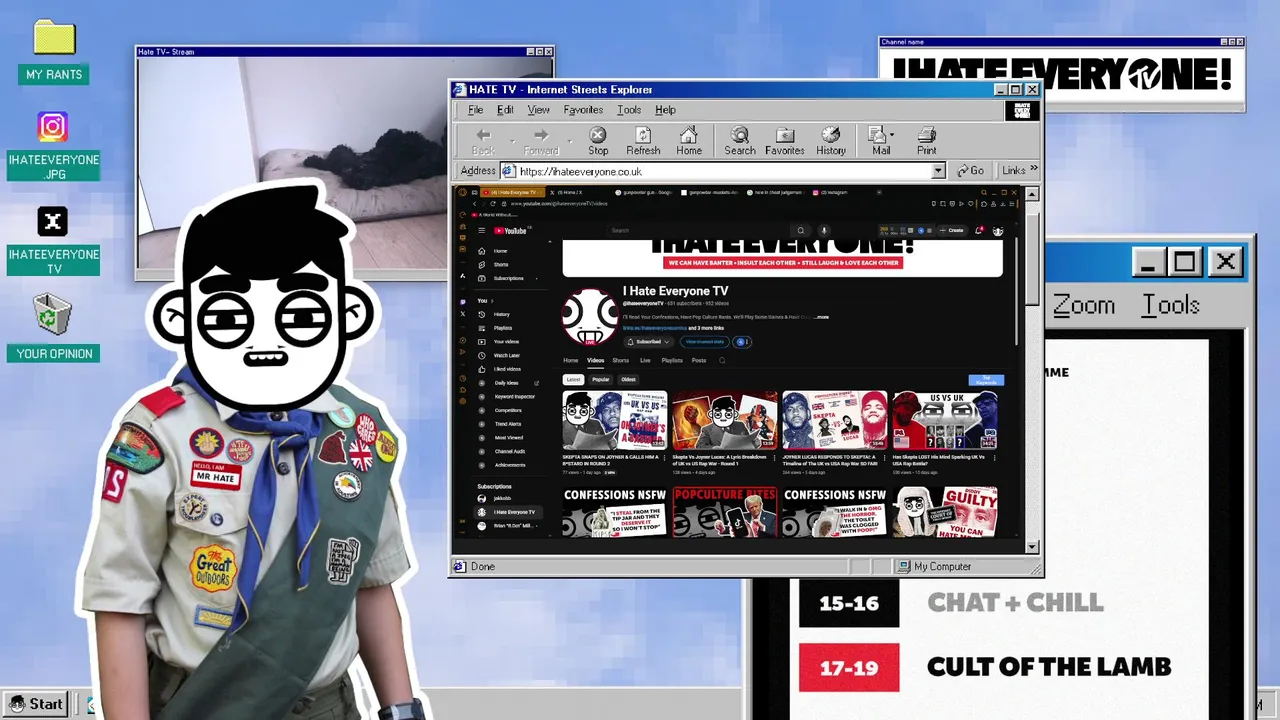Expand the address bar dropdown arrow
Image resolution: width=1280 pixels, height=720 pixels.
938,171
